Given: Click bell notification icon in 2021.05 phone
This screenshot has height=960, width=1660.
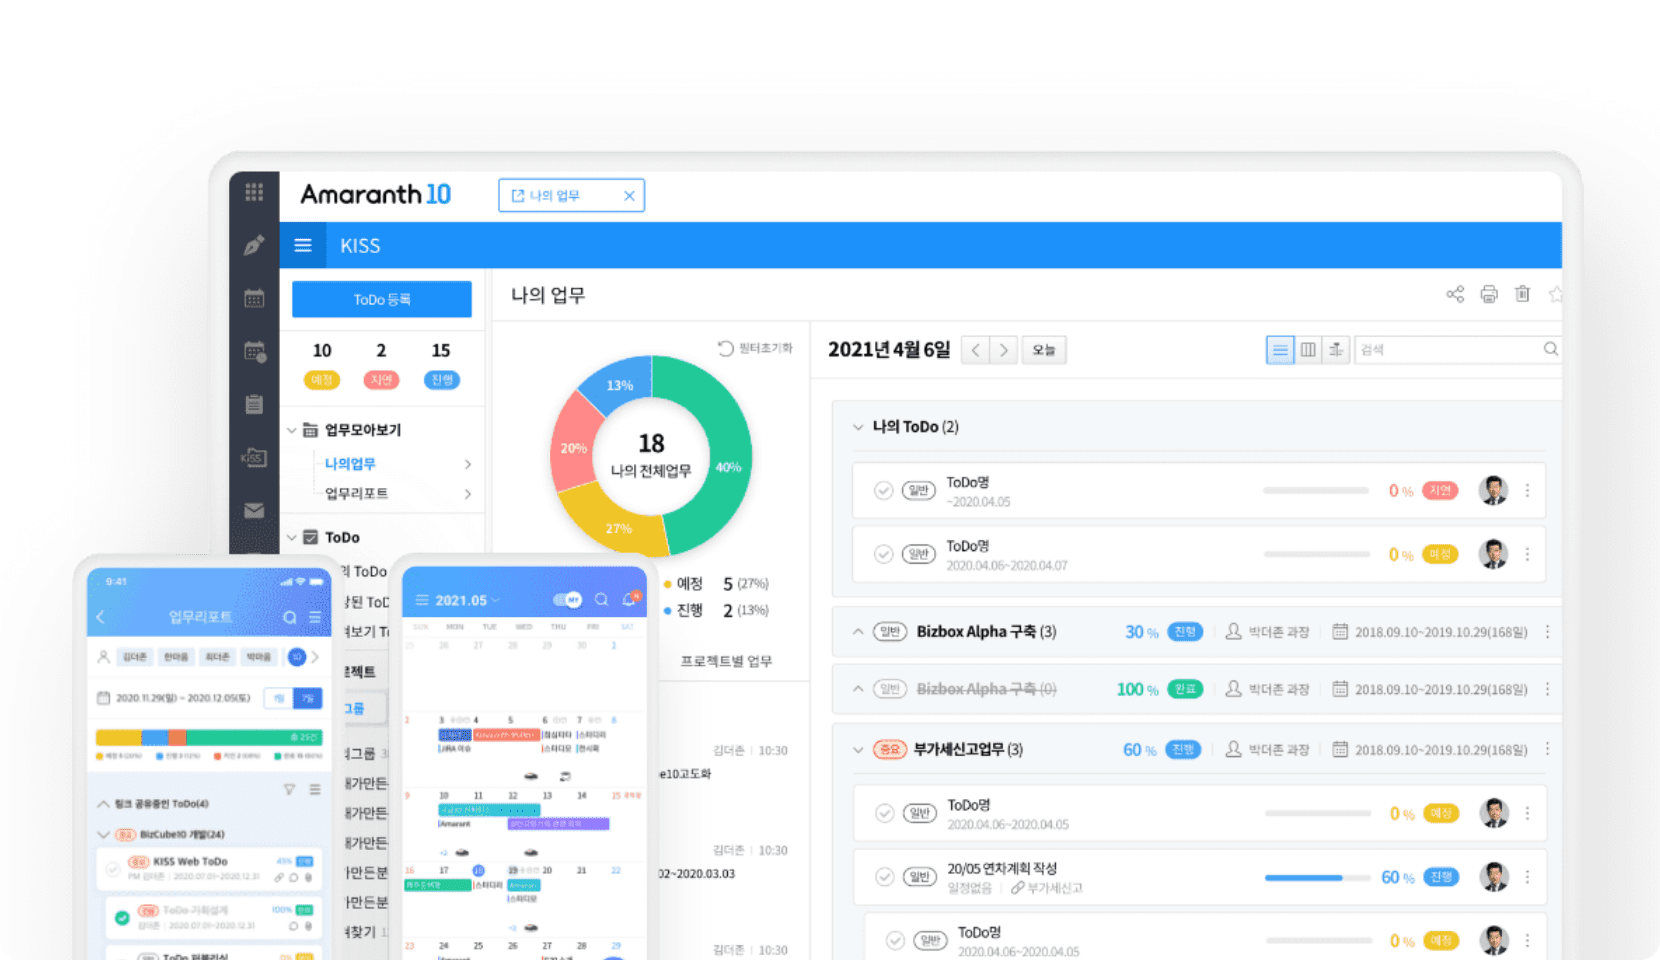Looking at the screenshot, I should 630,599.
